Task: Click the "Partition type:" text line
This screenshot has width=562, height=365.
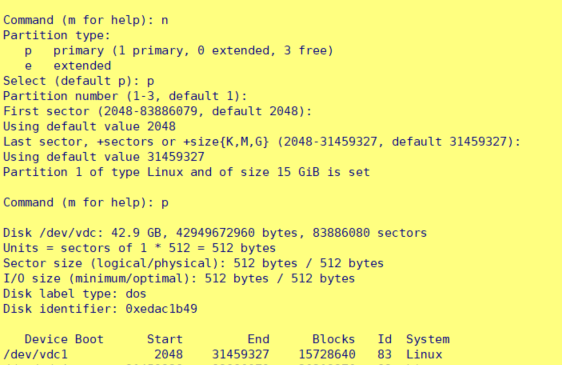Action: (x=57, y=35)
